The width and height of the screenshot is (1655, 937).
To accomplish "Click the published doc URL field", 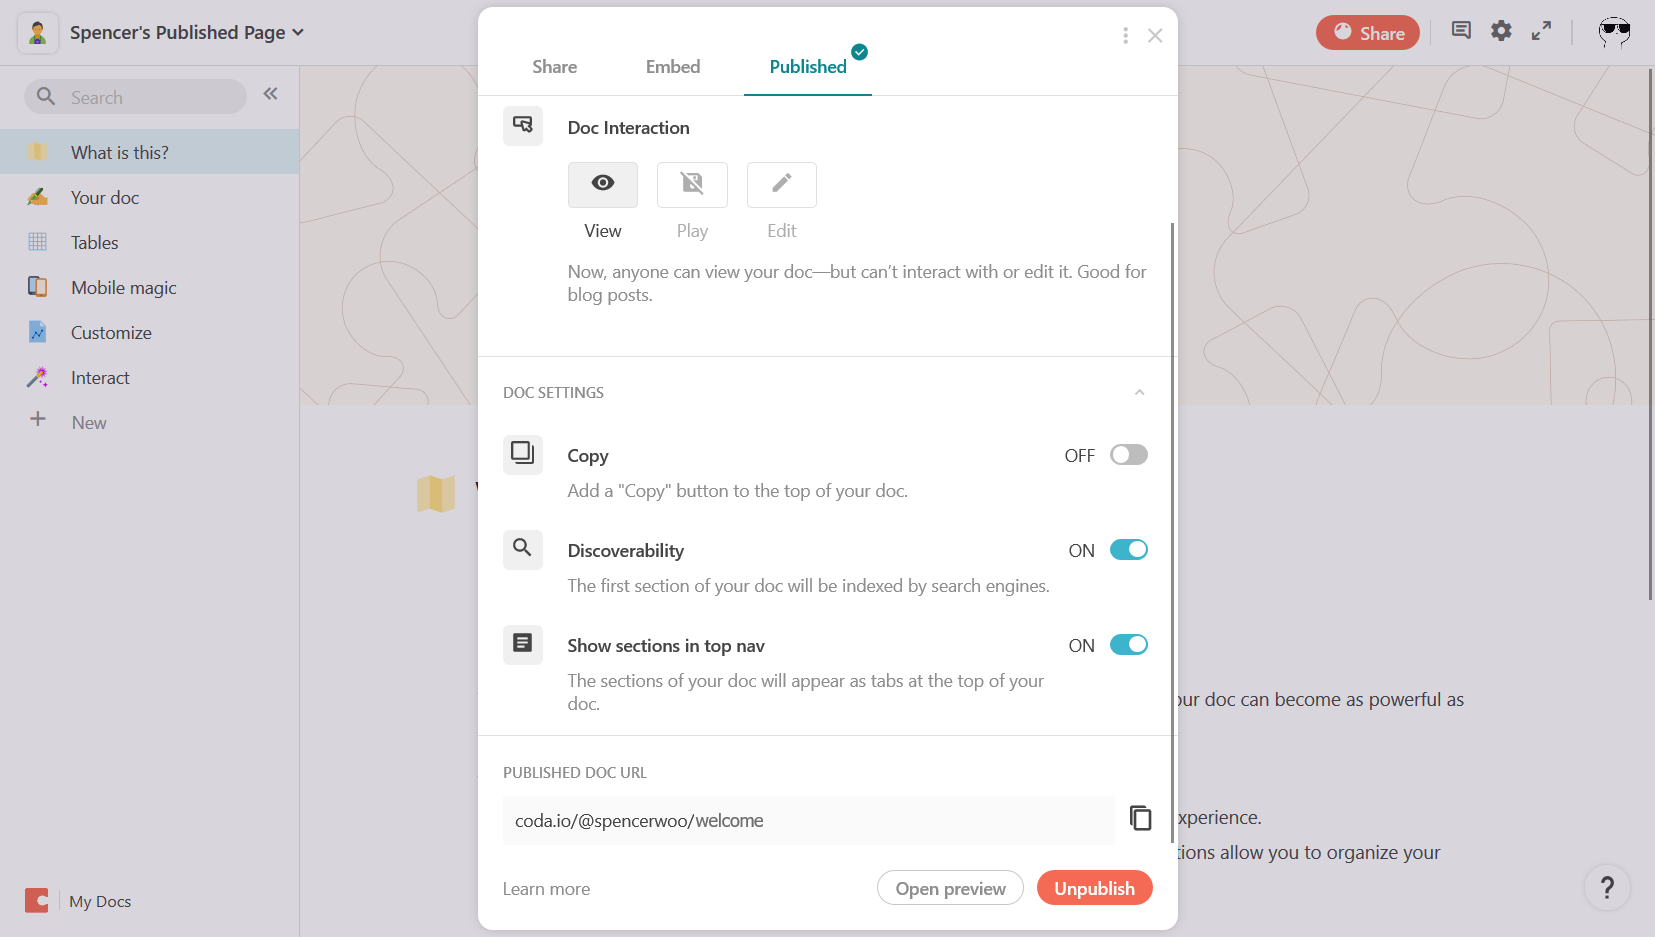I will (x=809, y=821).
